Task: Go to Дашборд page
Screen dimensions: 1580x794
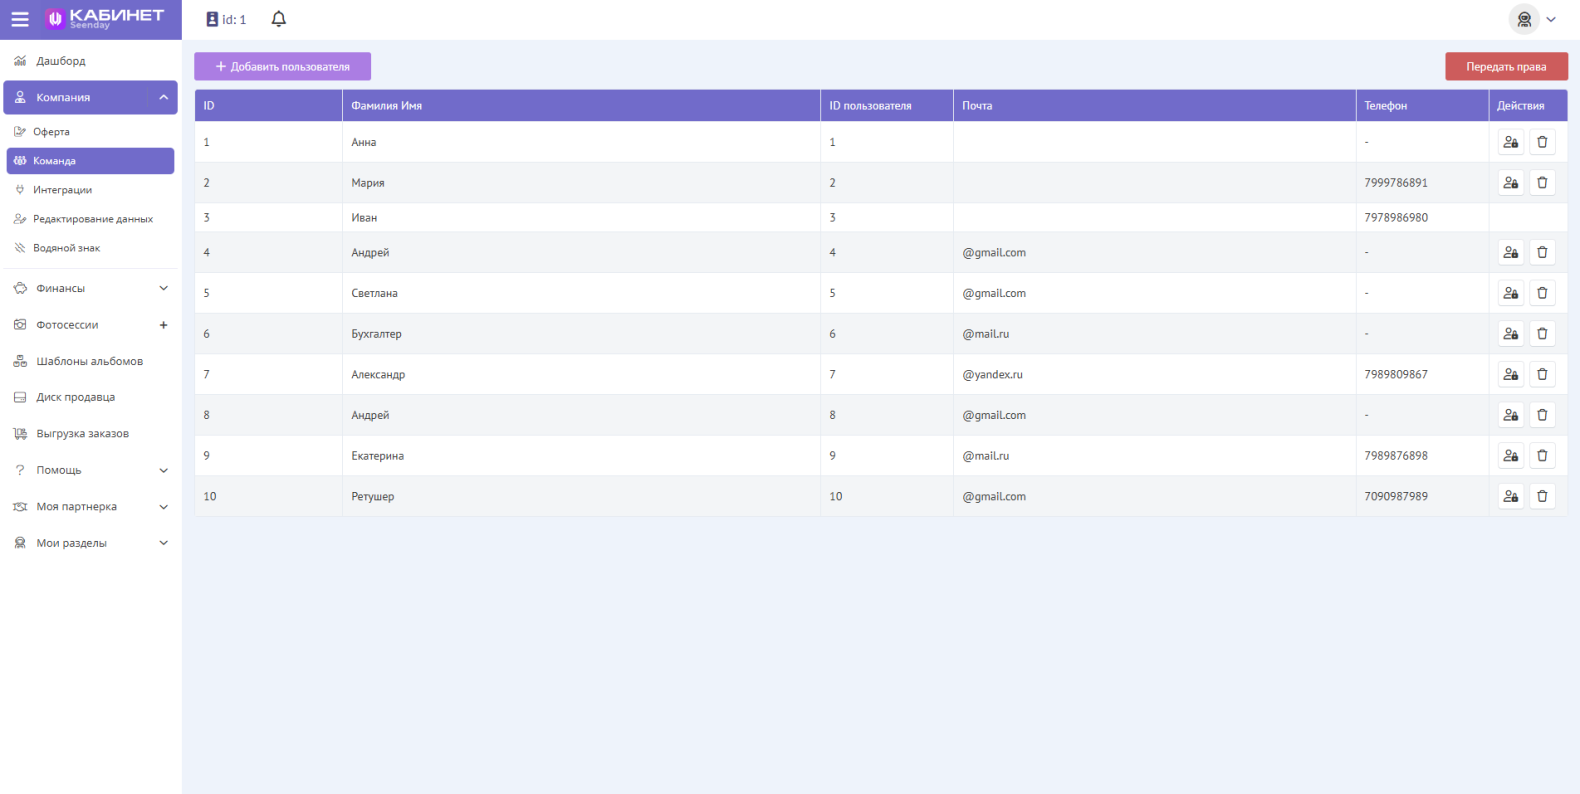Action: pos(60,61)
